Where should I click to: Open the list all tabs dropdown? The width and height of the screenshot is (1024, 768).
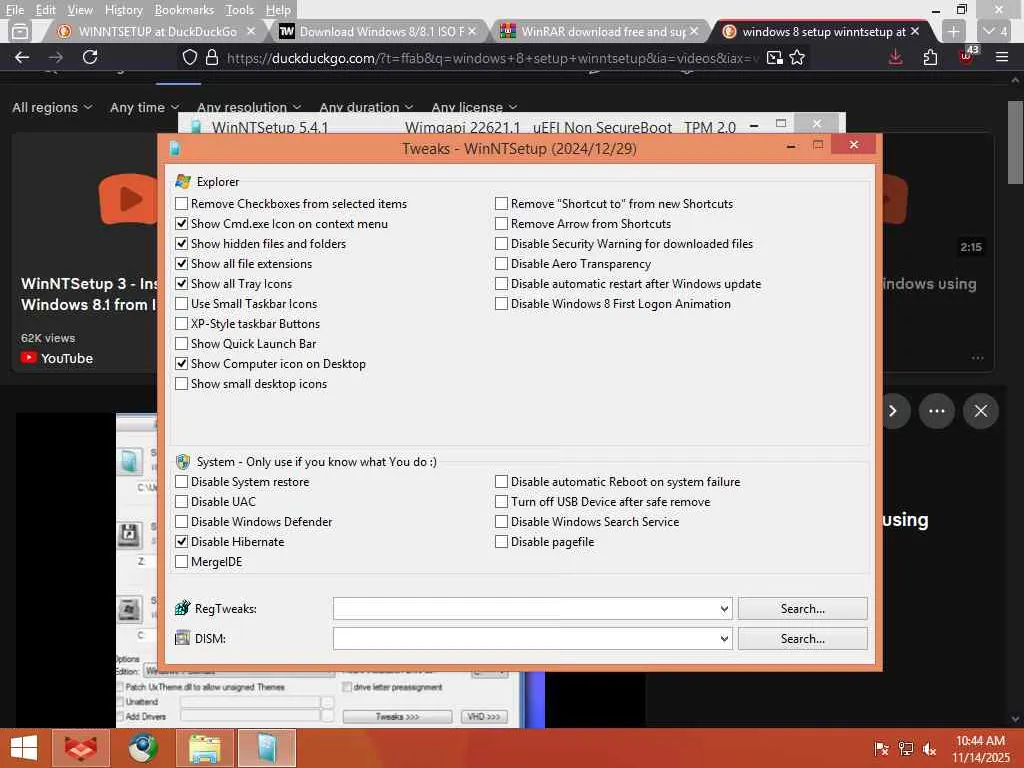coord(995,31)
